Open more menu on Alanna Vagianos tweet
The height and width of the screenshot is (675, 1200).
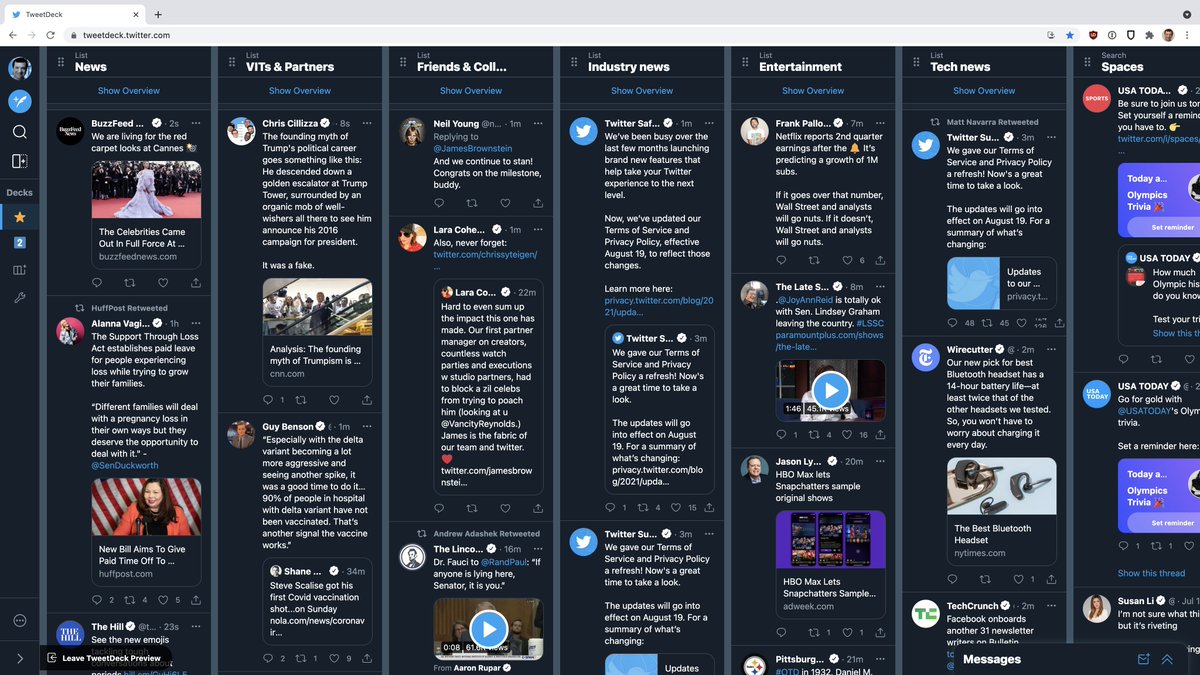coord(196,323)
